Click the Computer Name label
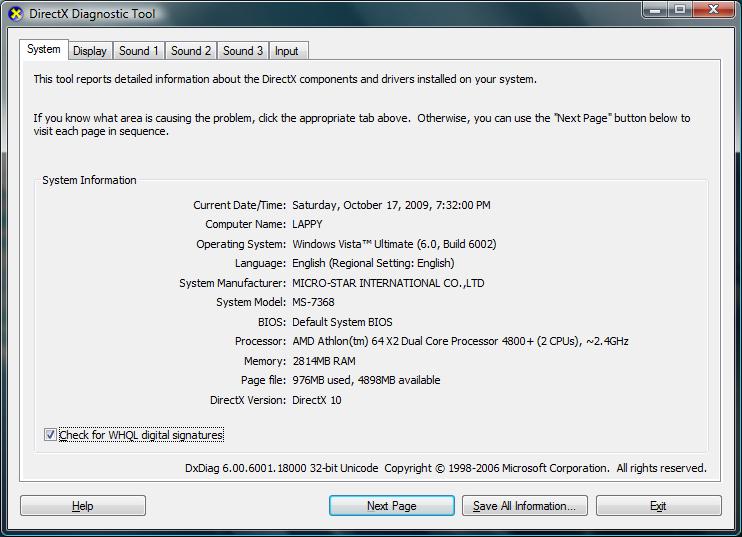 pyautogui.click(x=246, y=224)
